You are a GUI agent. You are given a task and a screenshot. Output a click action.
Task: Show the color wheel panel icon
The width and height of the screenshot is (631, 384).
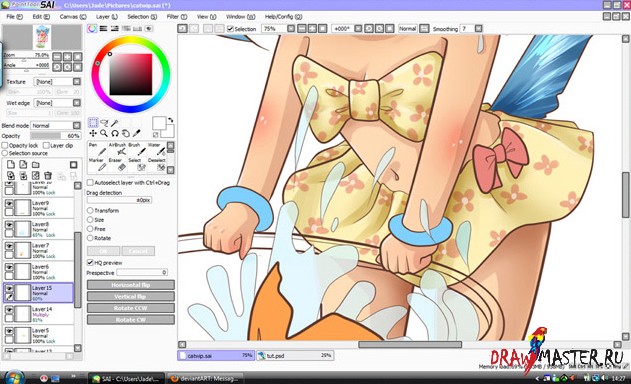pyautogui.click(x=92, y=29)
